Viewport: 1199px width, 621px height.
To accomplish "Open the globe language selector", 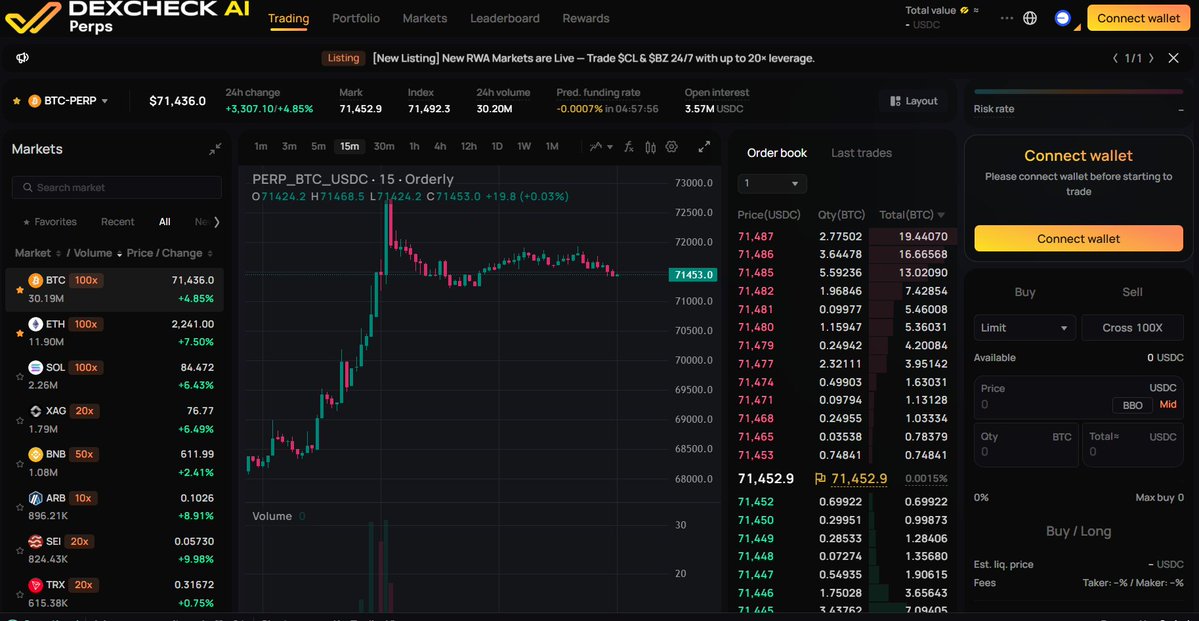I will tap(1030, 18).
